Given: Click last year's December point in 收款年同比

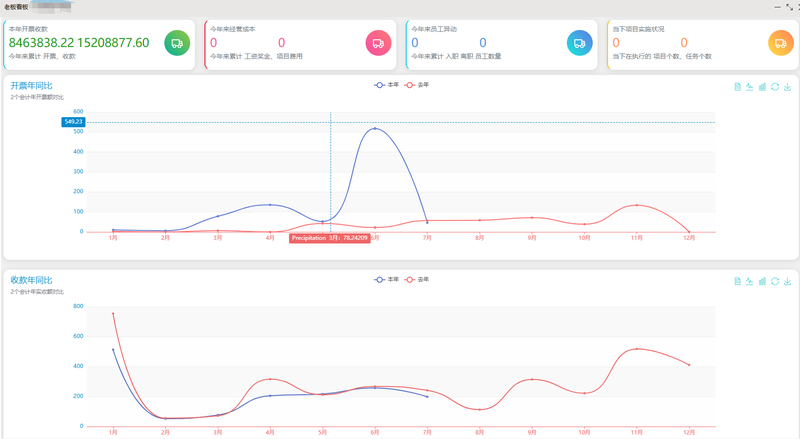Looking at the screenshot, I should coord(689,365).
